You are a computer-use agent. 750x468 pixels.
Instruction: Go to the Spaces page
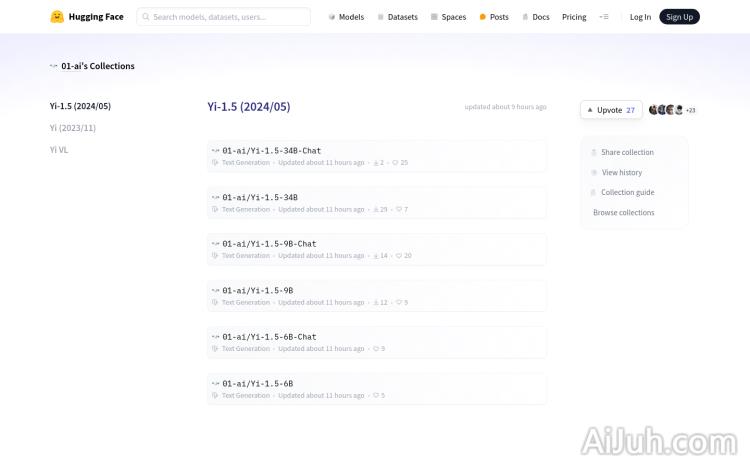click(448, 17)
